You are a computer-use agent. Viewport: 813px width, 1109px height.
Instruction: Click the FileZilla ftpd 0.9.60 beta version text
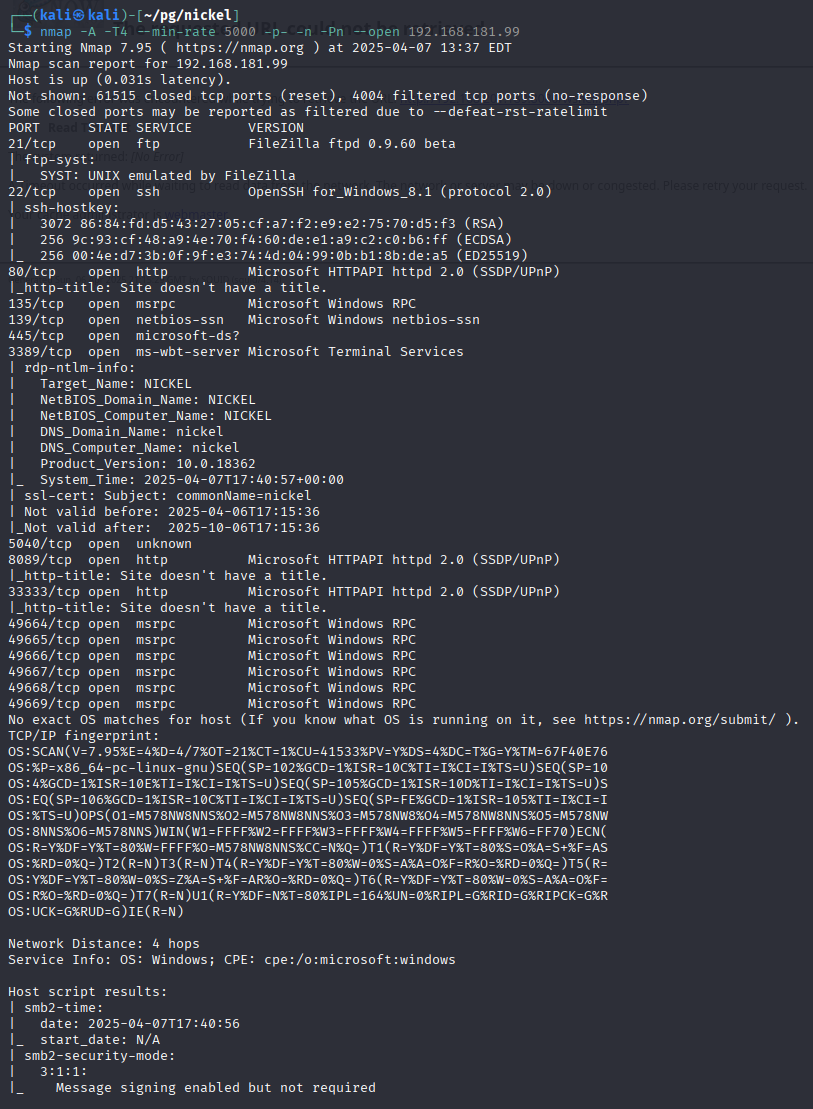point(352,144)
